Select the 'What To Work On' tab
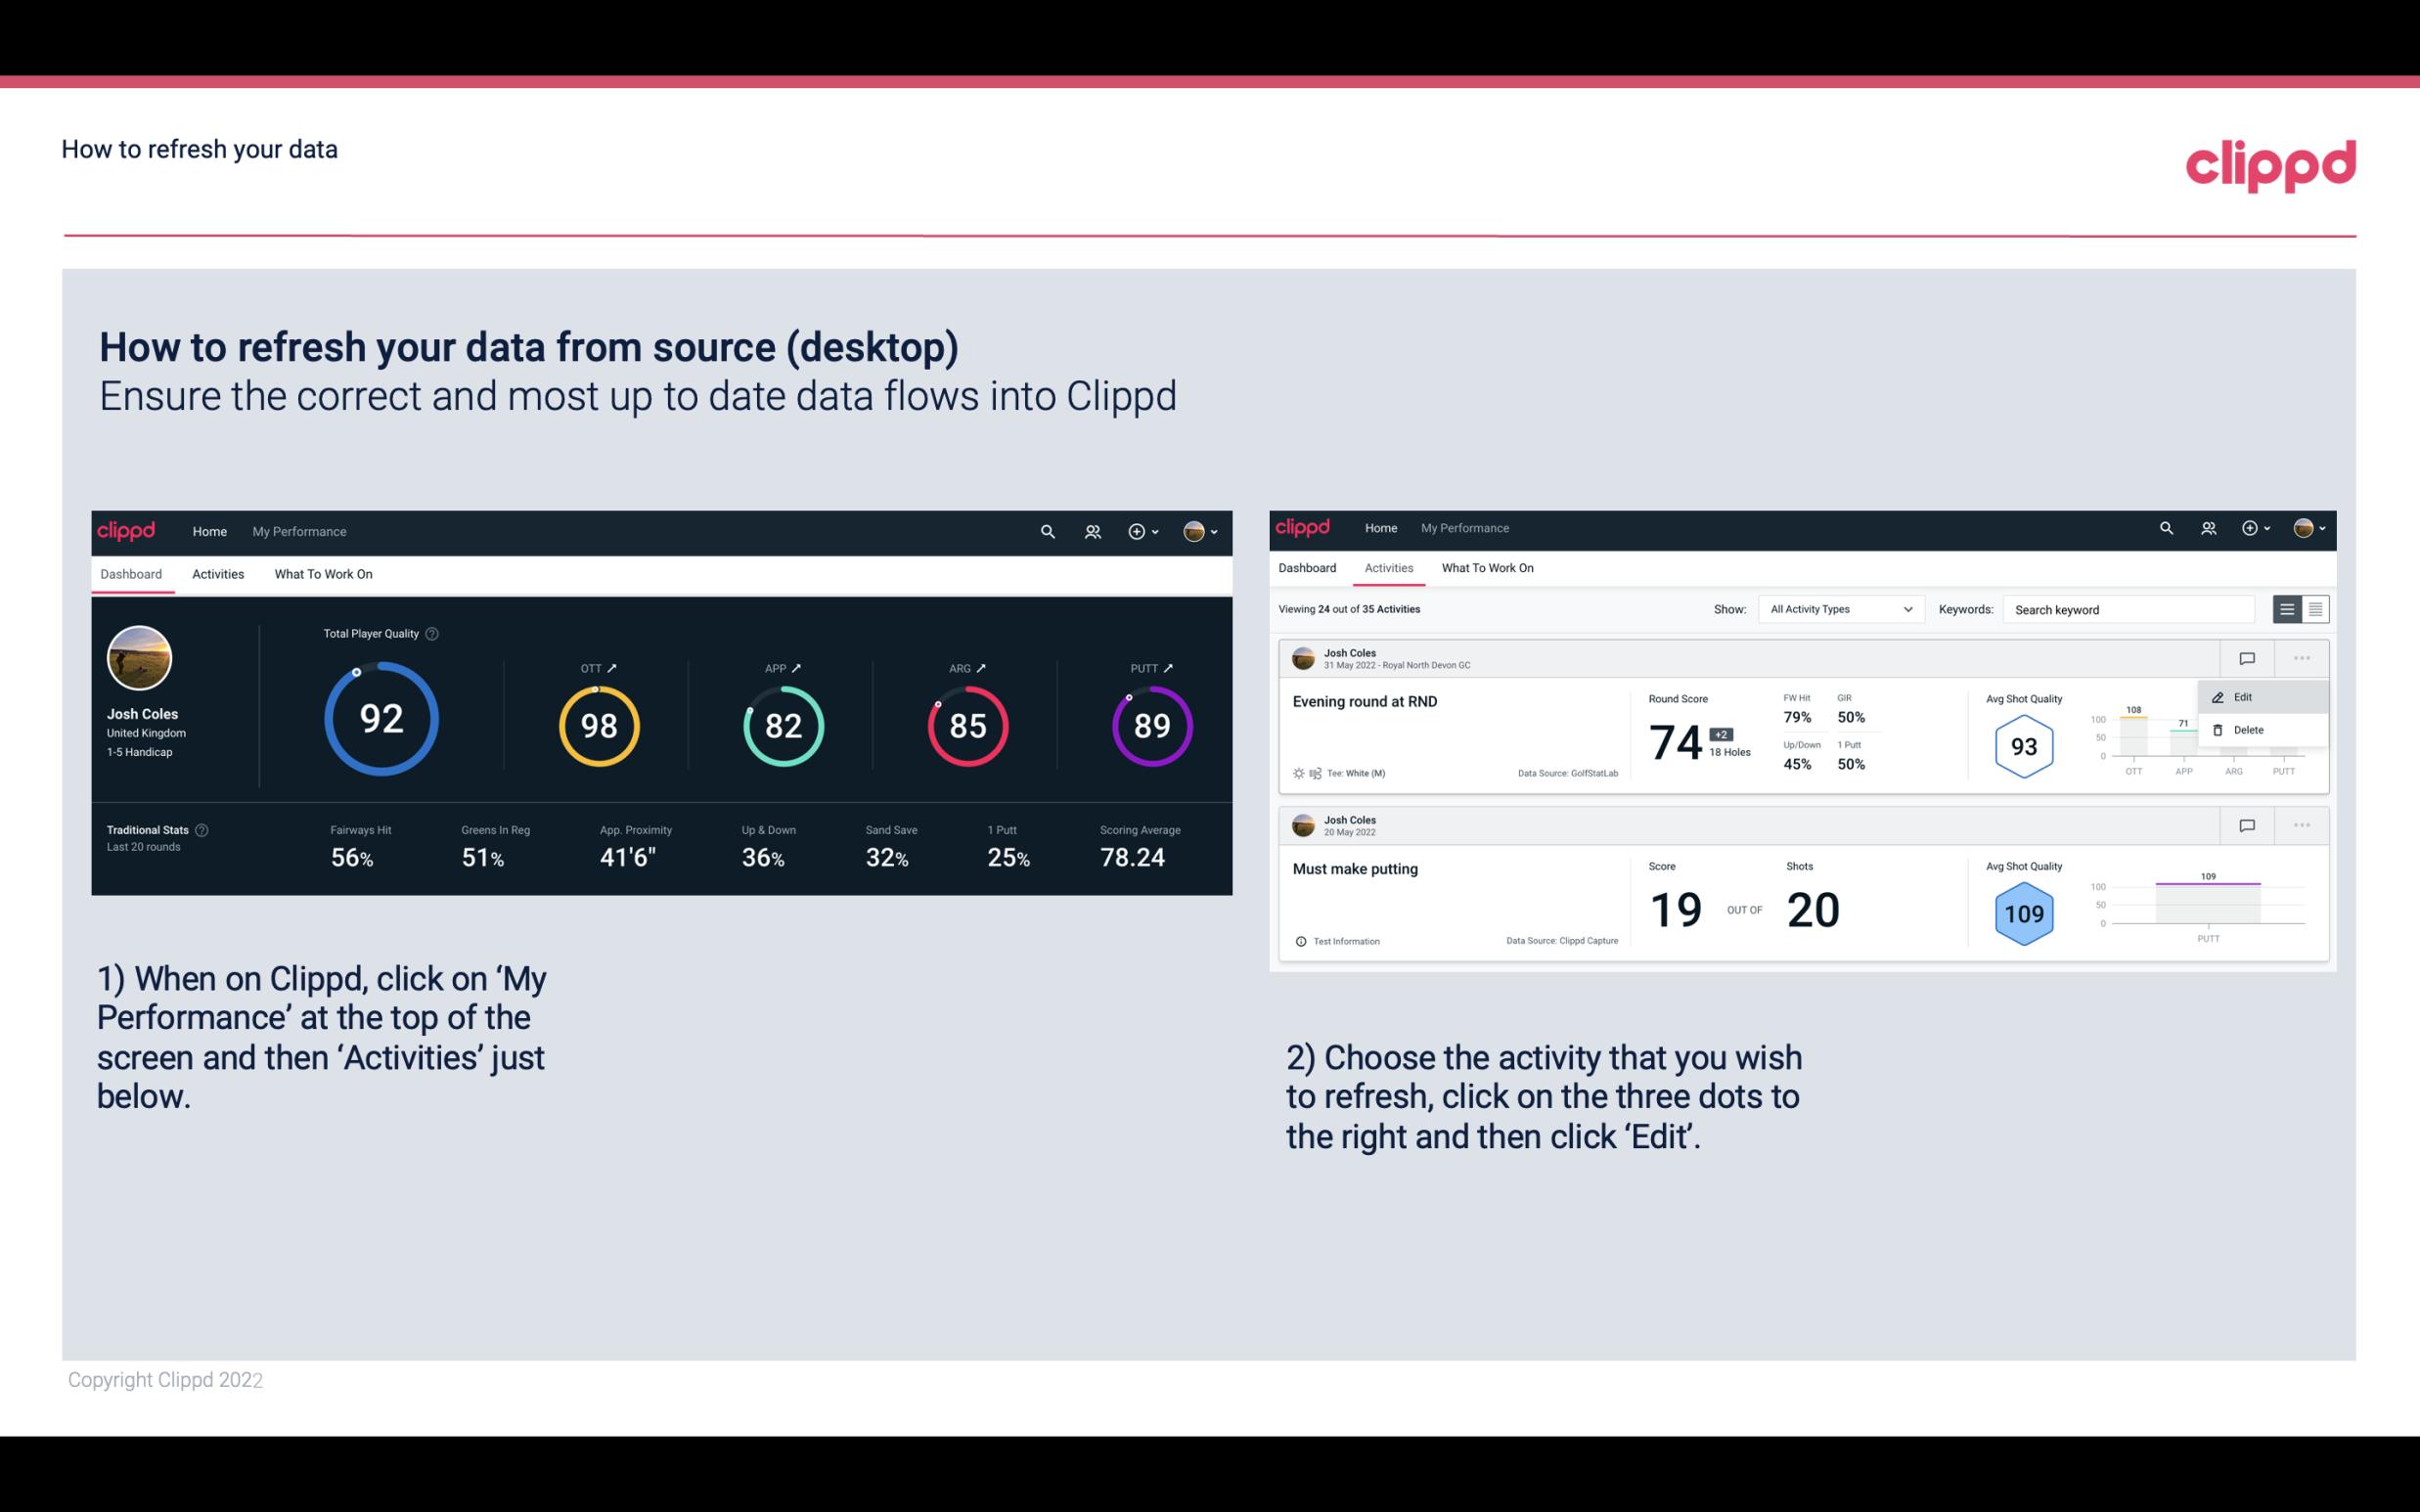The width and height of the screenshot is (2420, 1512). click(x=323, y=573)
